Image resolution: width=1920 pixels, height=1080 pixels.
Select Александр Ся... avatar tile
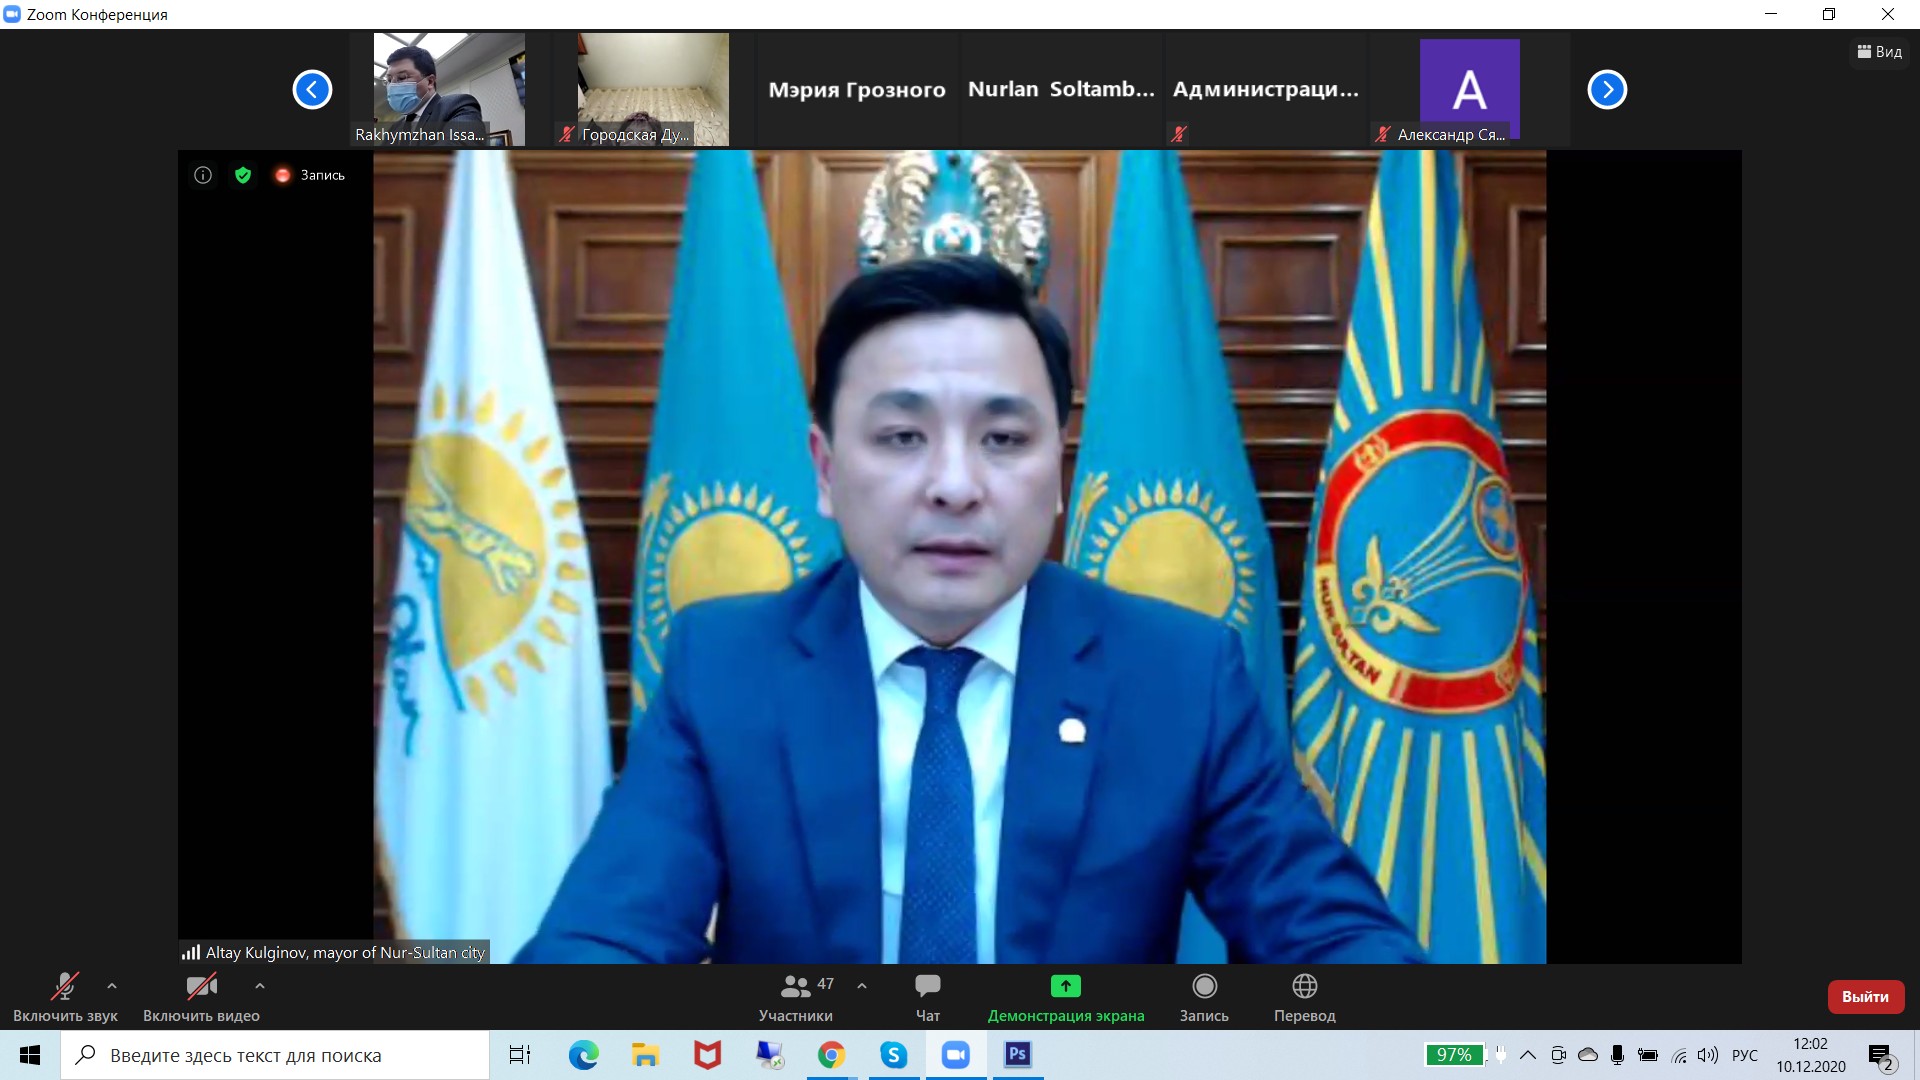click(1469, 90)
